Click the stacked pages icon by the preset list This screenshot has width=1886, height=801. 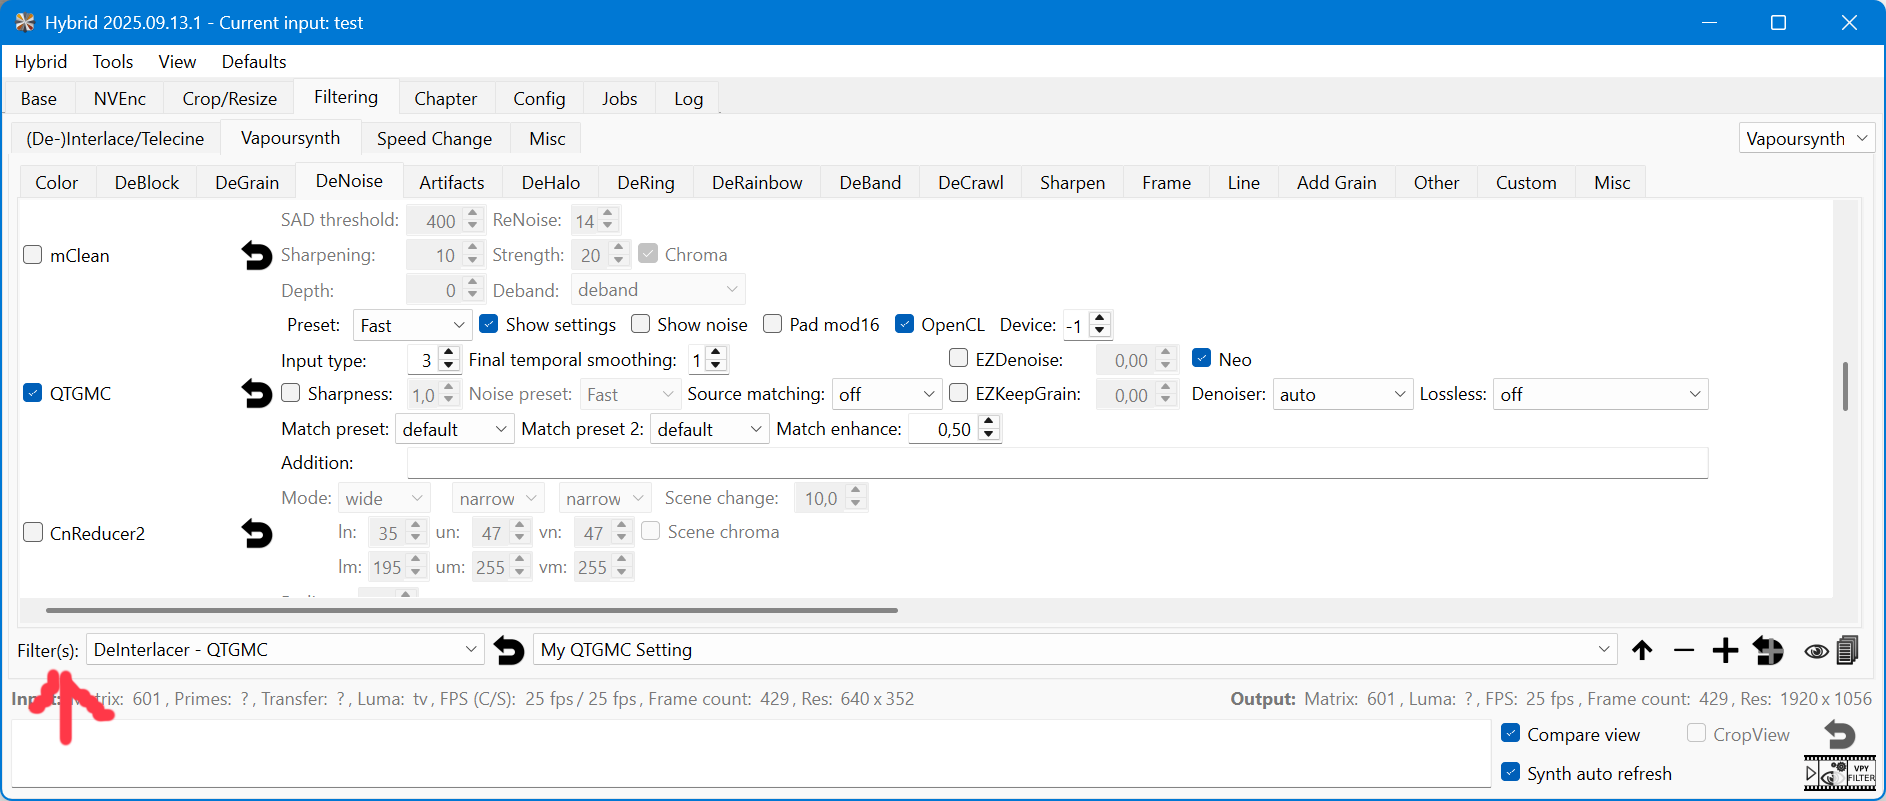[x=1847, y=651]
